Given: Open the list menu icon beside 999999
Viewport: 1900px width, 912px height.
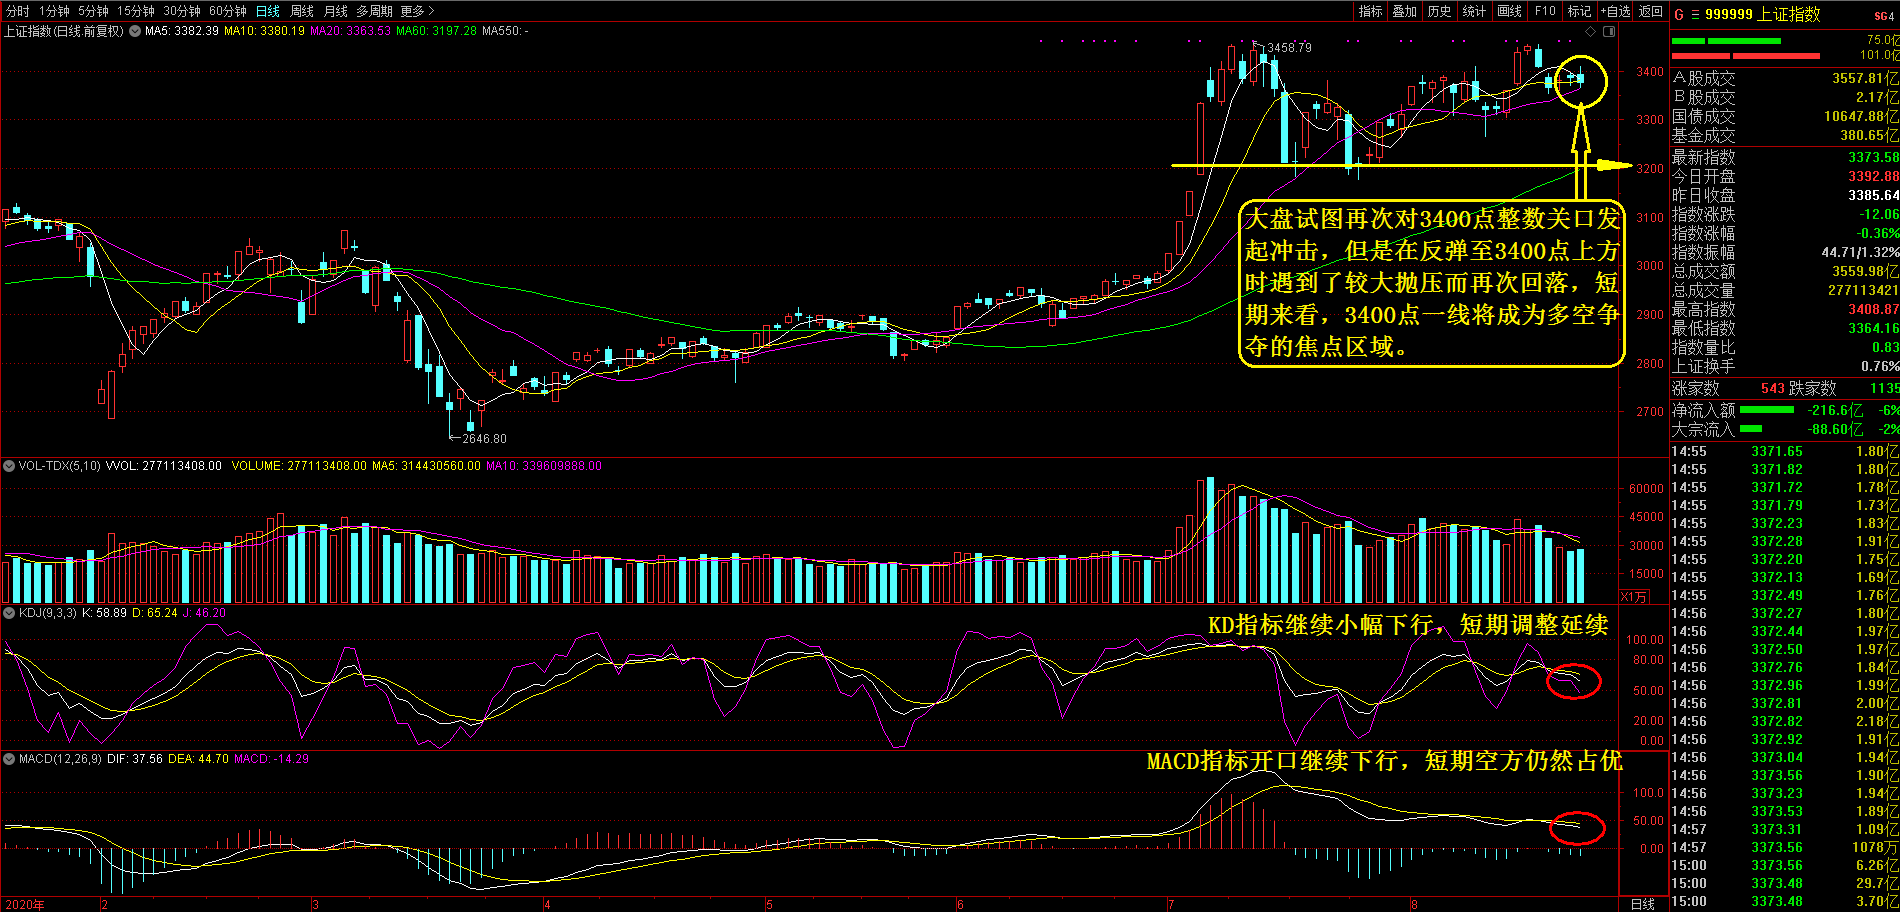Looking at the screenshot, I should [1695, 14].
